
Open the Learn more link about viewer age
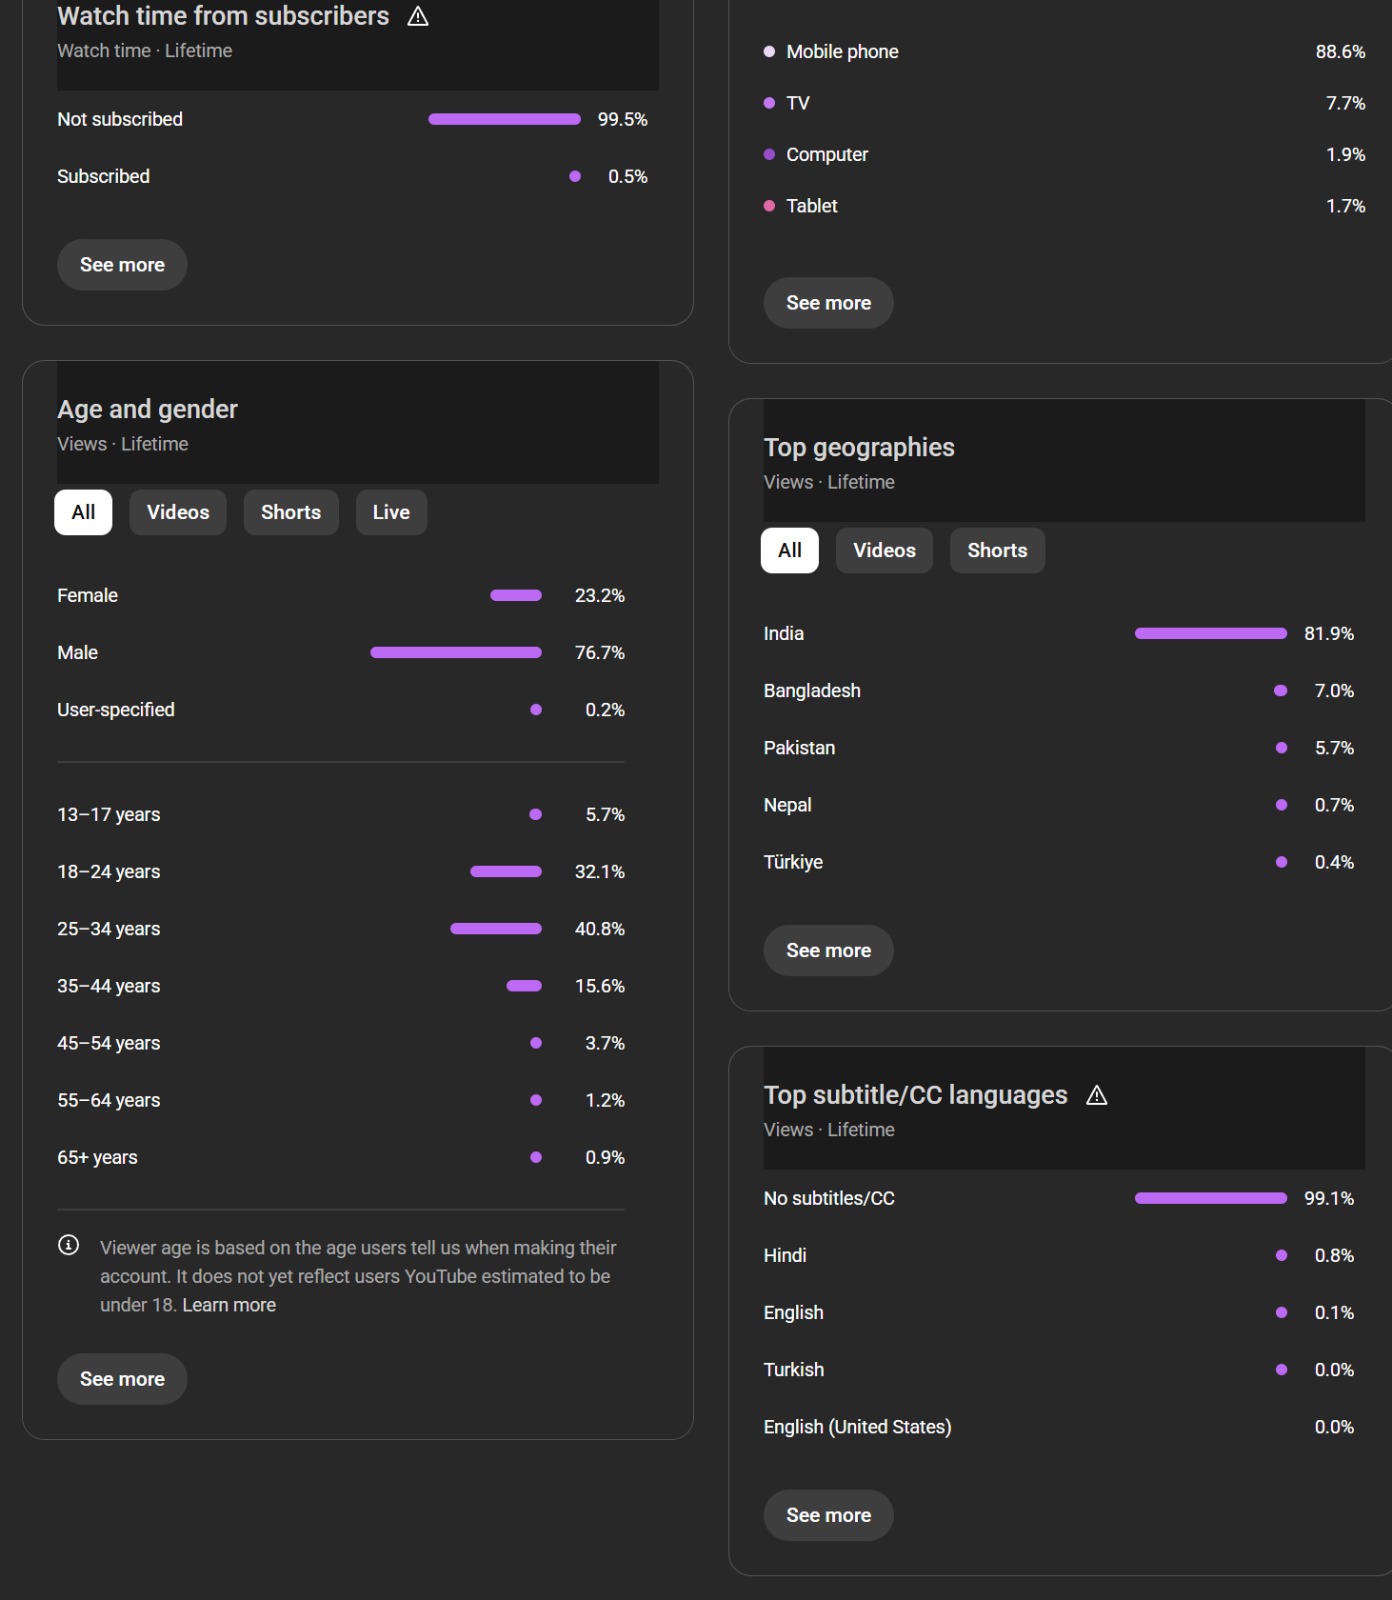coord(229,1305)
